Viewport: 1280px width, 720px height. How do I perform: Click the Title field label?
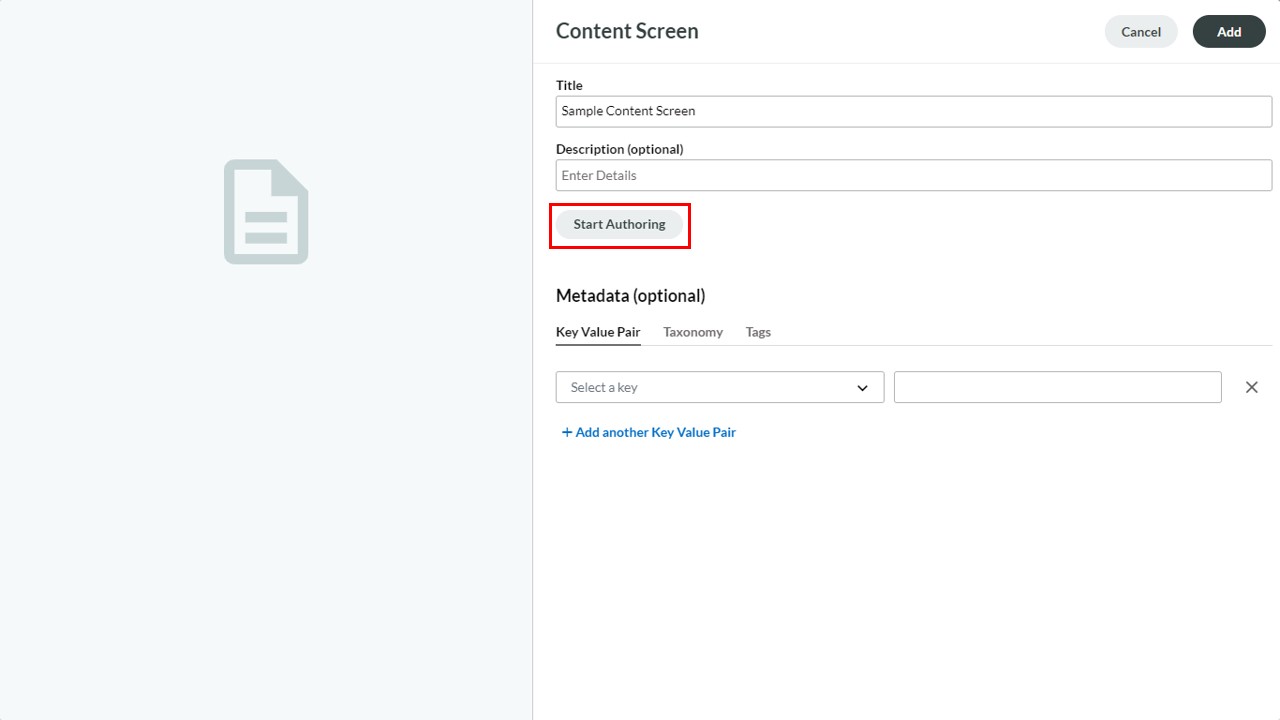pos(569,85)
